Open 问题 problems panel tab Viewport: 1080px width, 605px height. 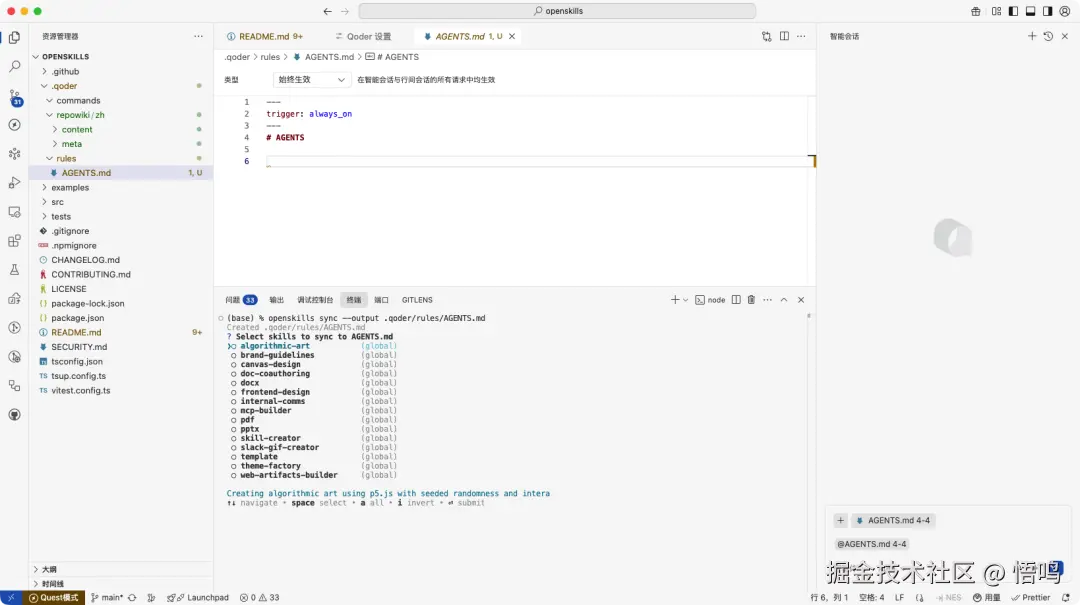tap(240, 300)
